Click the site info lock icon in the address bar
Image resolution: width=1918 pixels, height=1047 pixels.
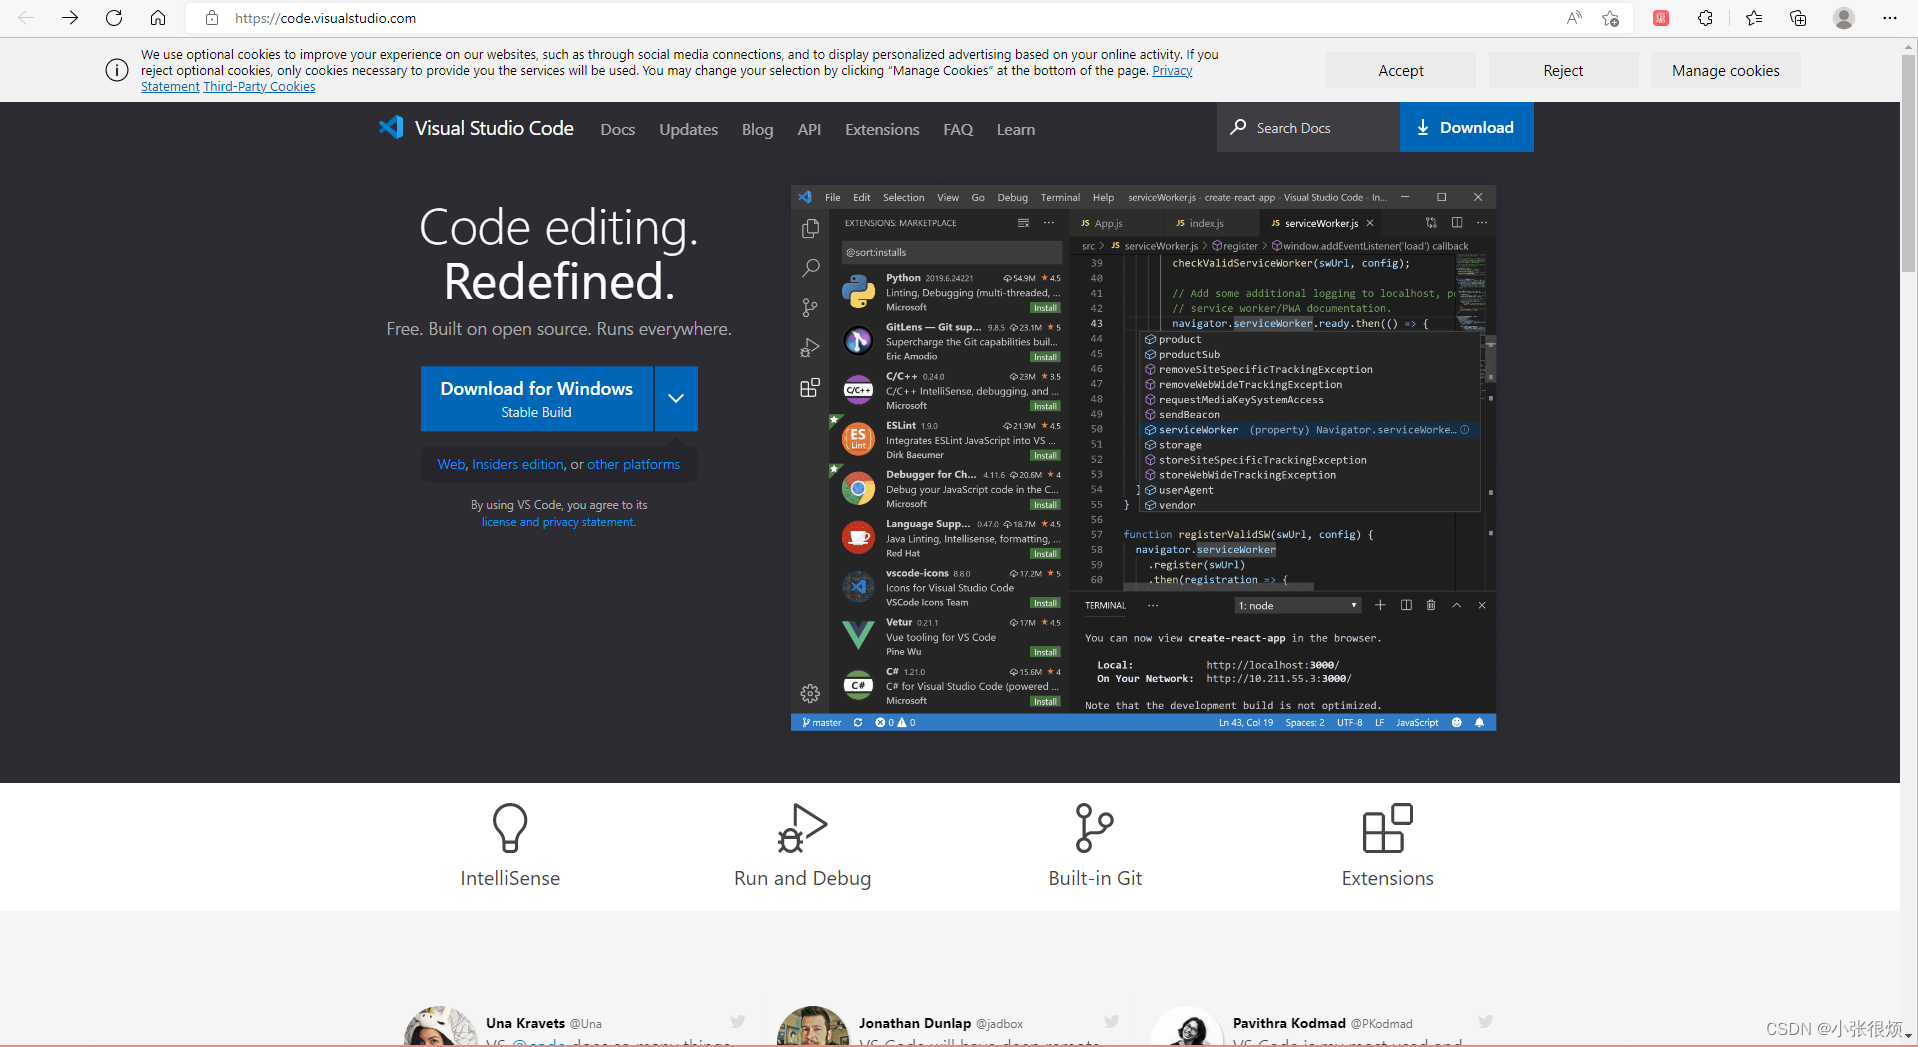click(x=211, y=18)
